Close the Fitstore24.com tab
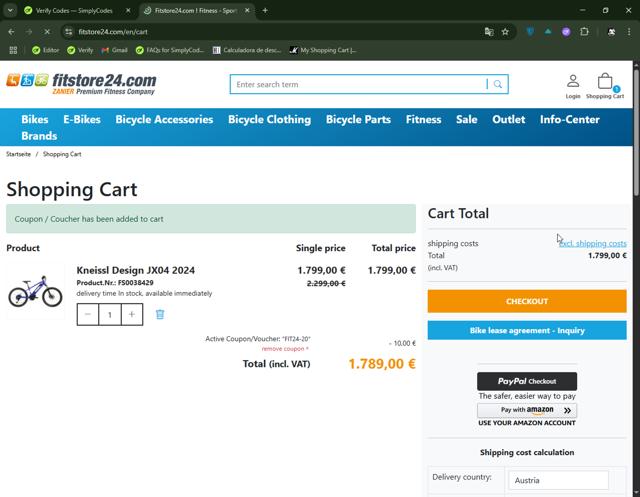 click(x=247, y=11)
